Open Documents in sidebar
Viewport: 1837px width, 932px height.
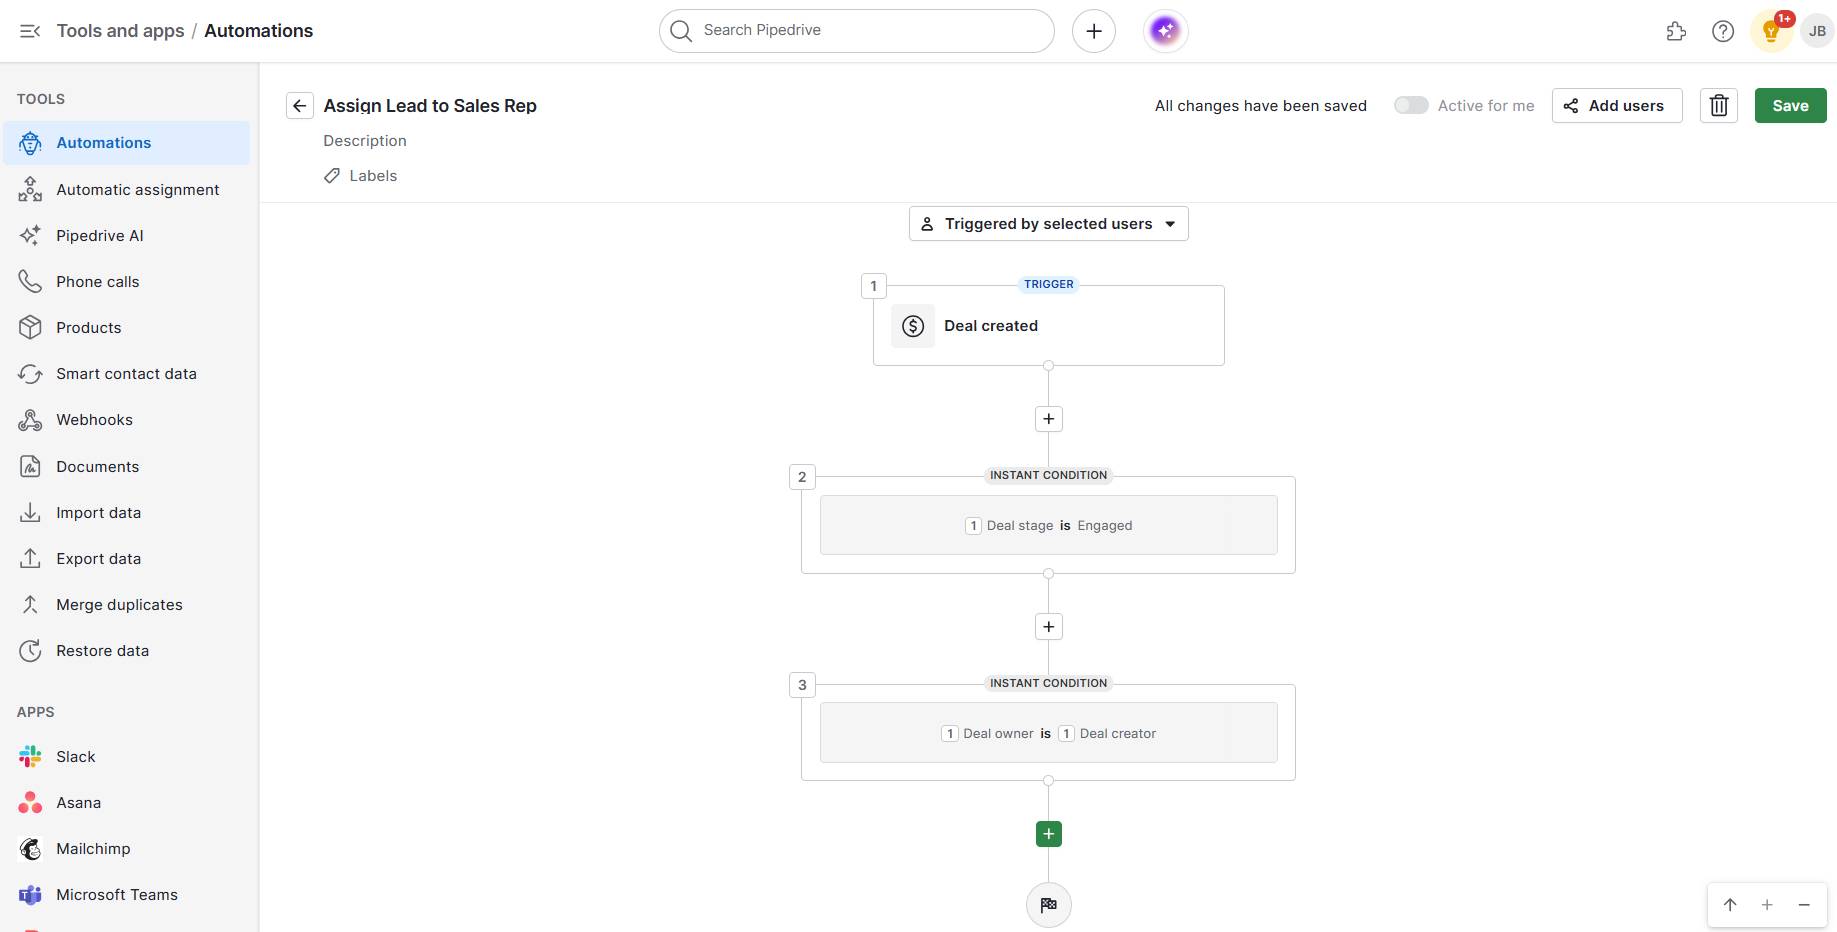tap(127, 467)
